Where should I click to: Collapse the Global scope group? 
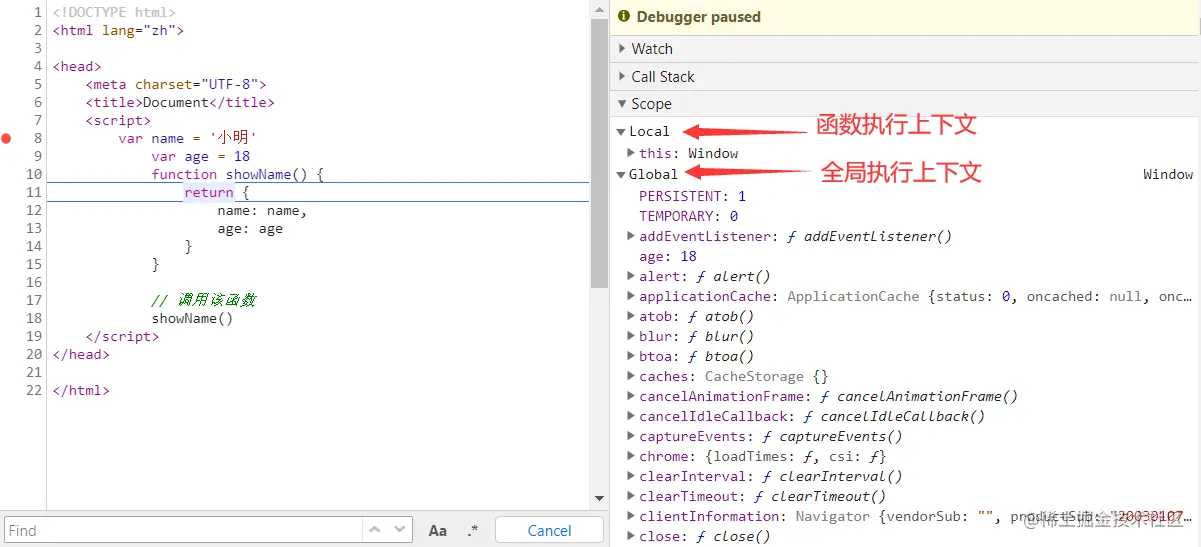(x=621, y=174)
